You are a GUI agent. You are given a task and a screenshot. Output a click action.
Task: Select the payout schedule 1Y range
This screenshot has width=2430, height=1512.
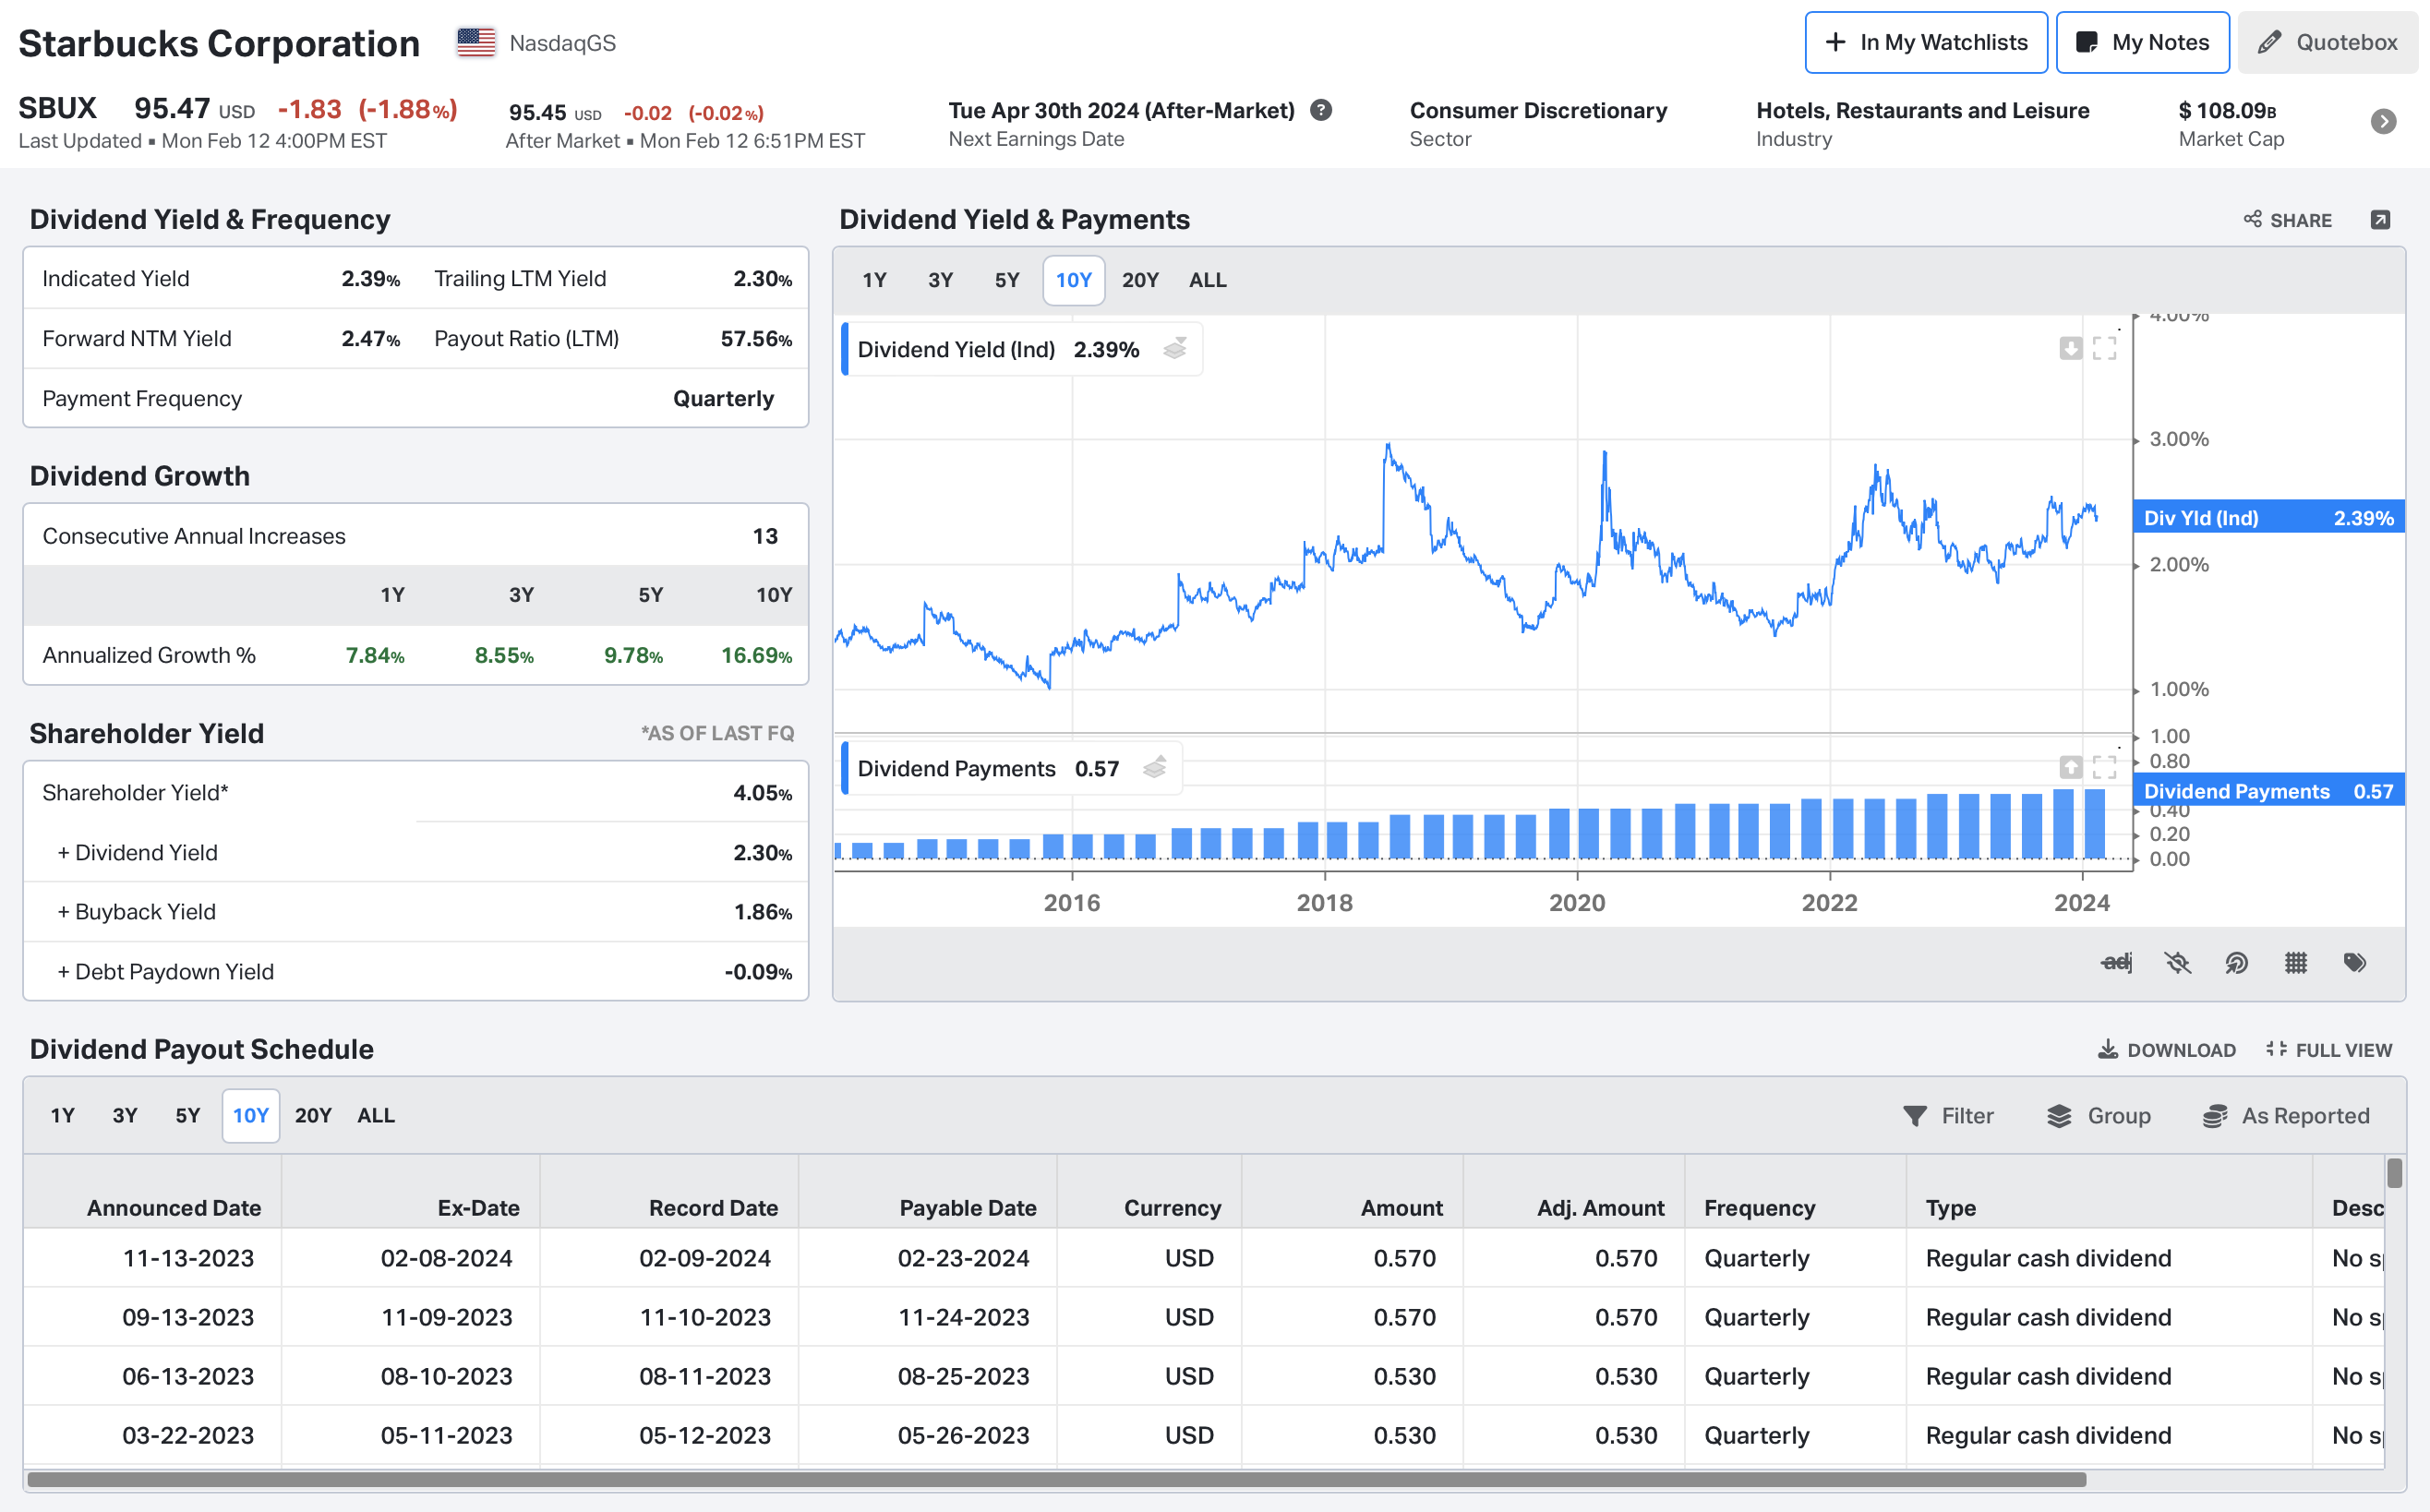click(62, 1115)
